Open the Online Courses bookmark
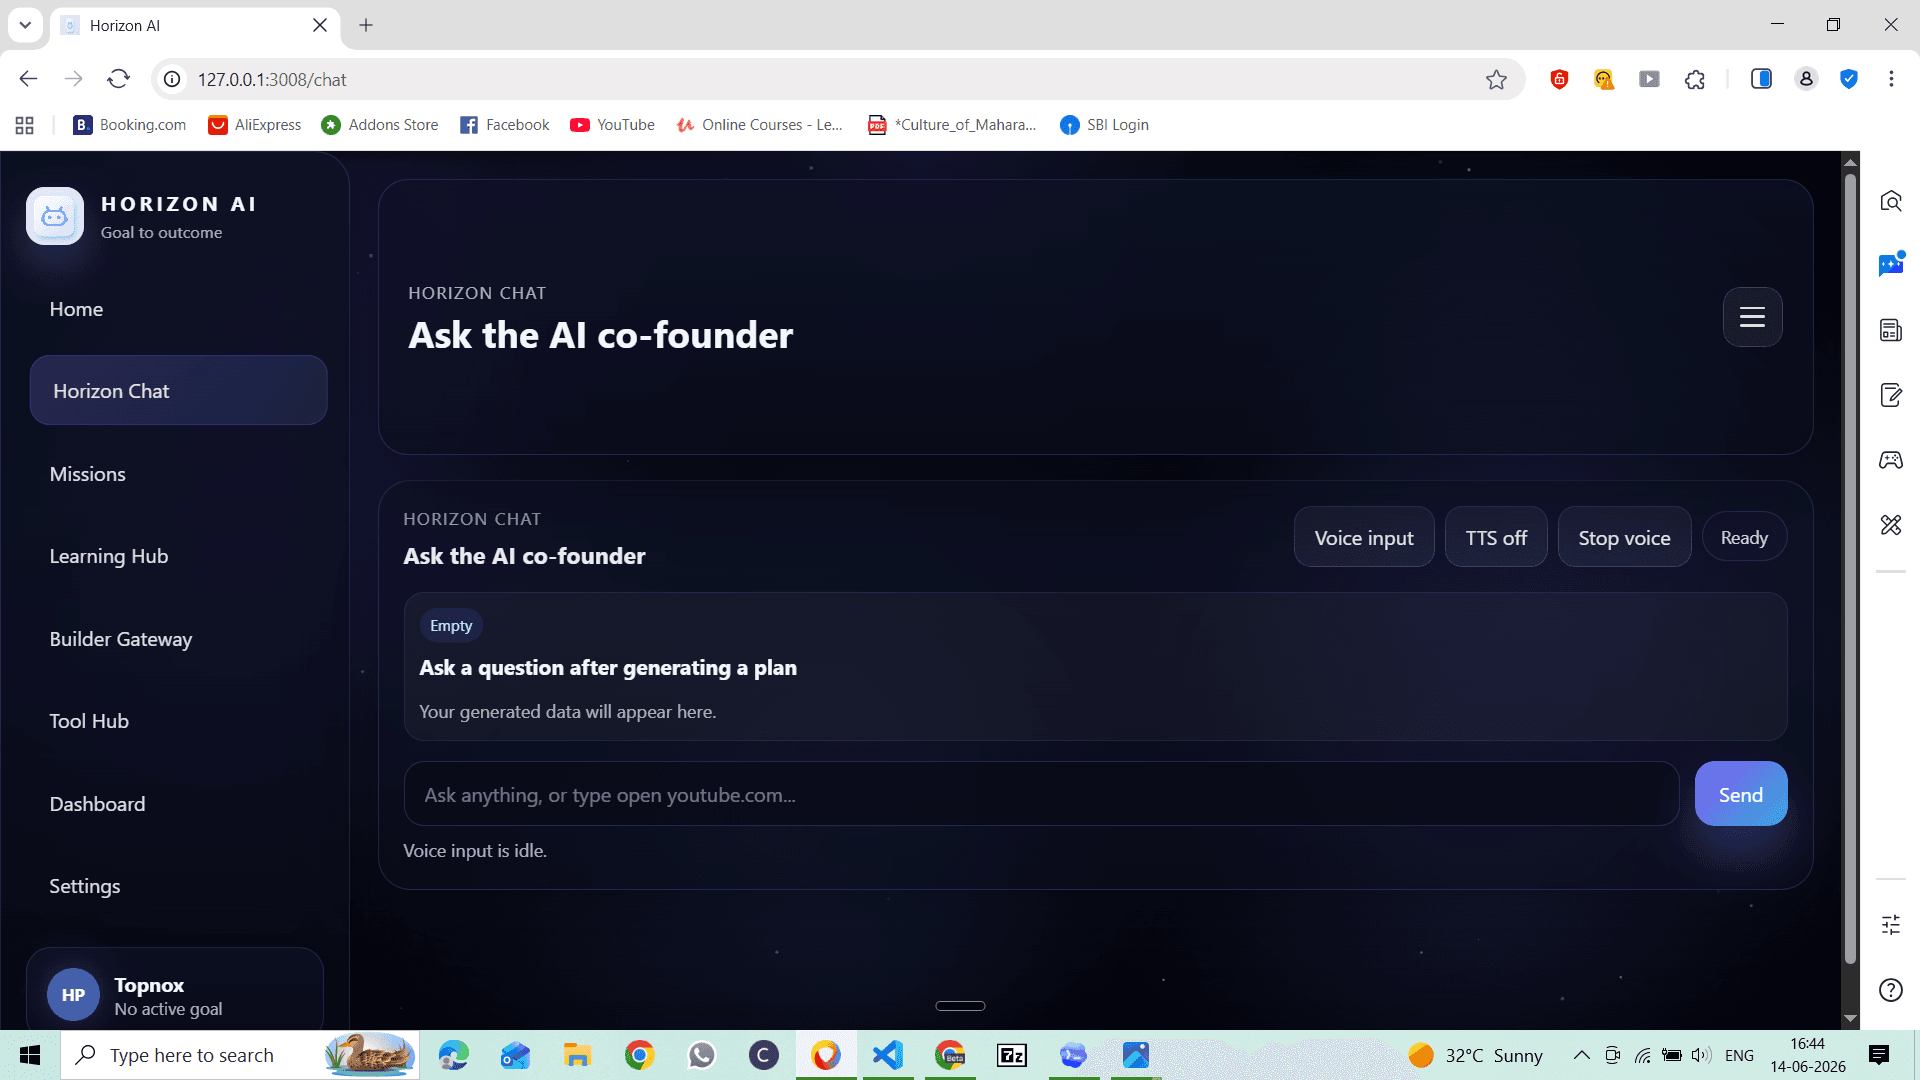 point(760,125)
